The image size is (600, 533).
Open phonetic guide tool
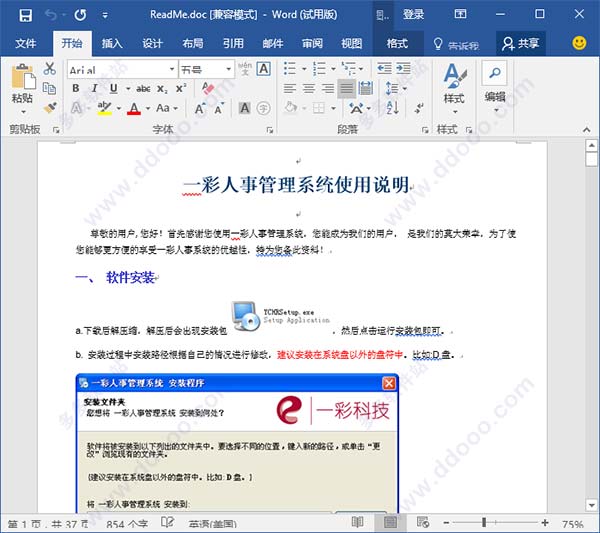click(x=245, y=69)
